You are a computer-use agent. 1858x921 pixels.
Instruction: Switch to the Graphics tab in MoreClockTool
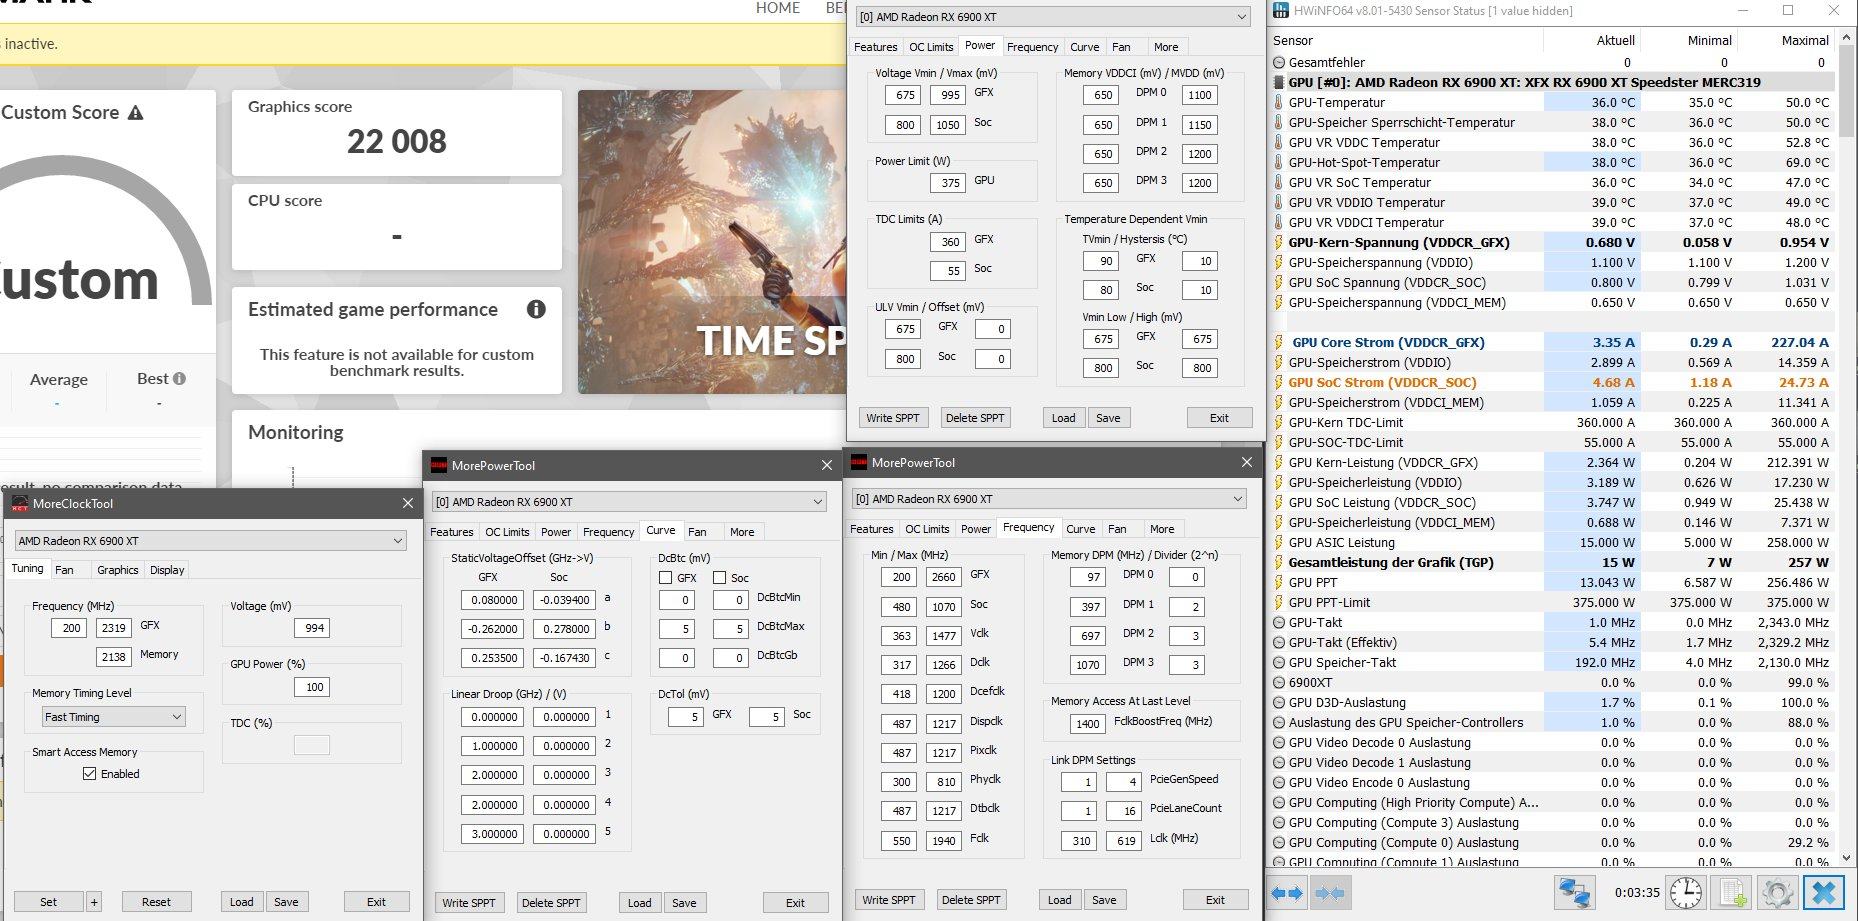tap(118, 570)
